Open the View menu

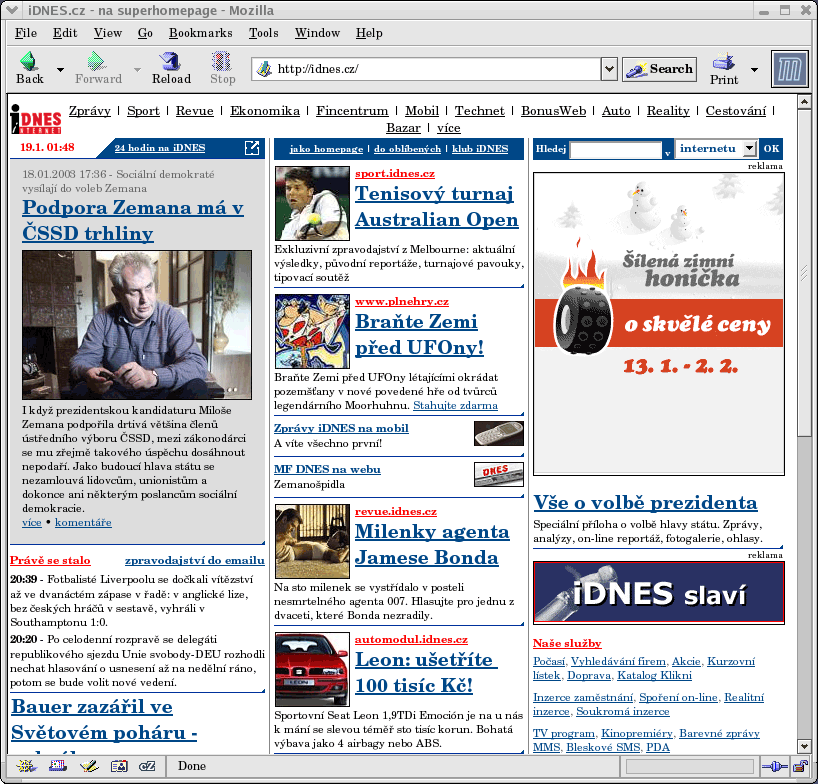coord(107,33)
